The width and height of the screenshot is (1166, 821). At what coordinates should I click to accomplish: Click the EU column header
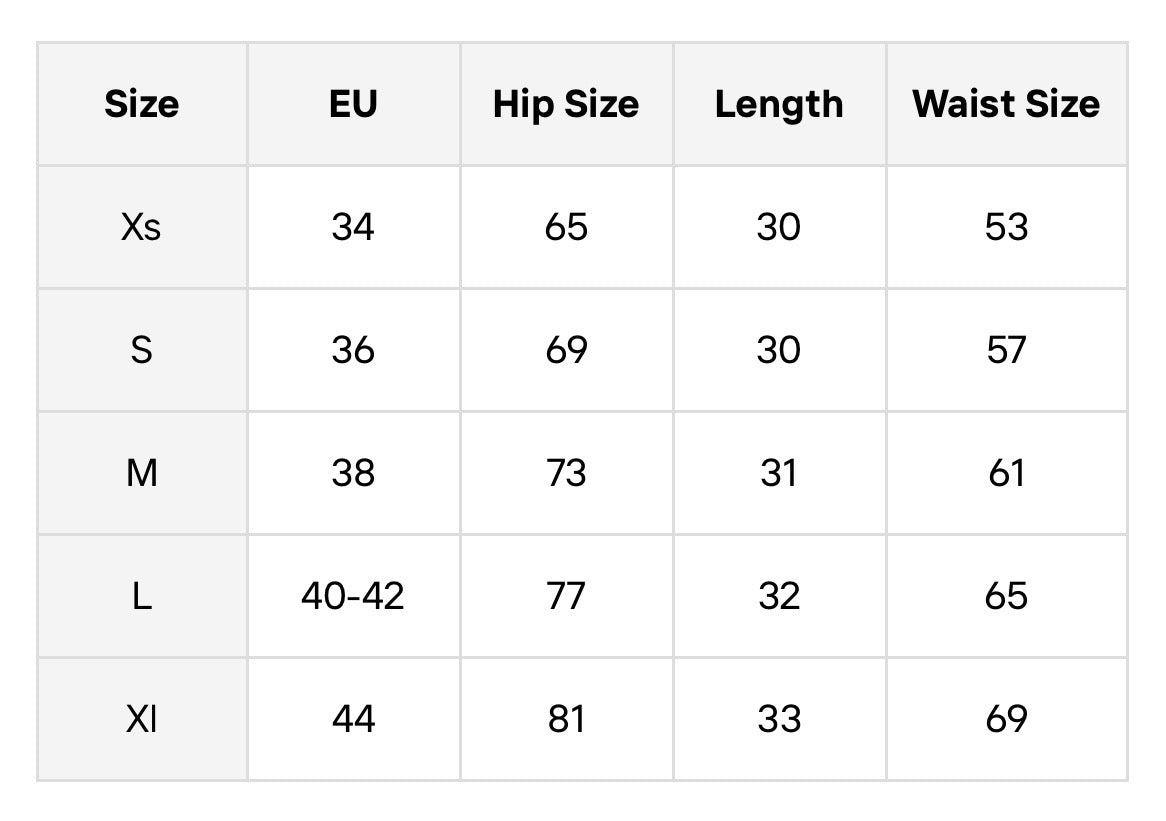pyautogui.click(x=354, y=104)
